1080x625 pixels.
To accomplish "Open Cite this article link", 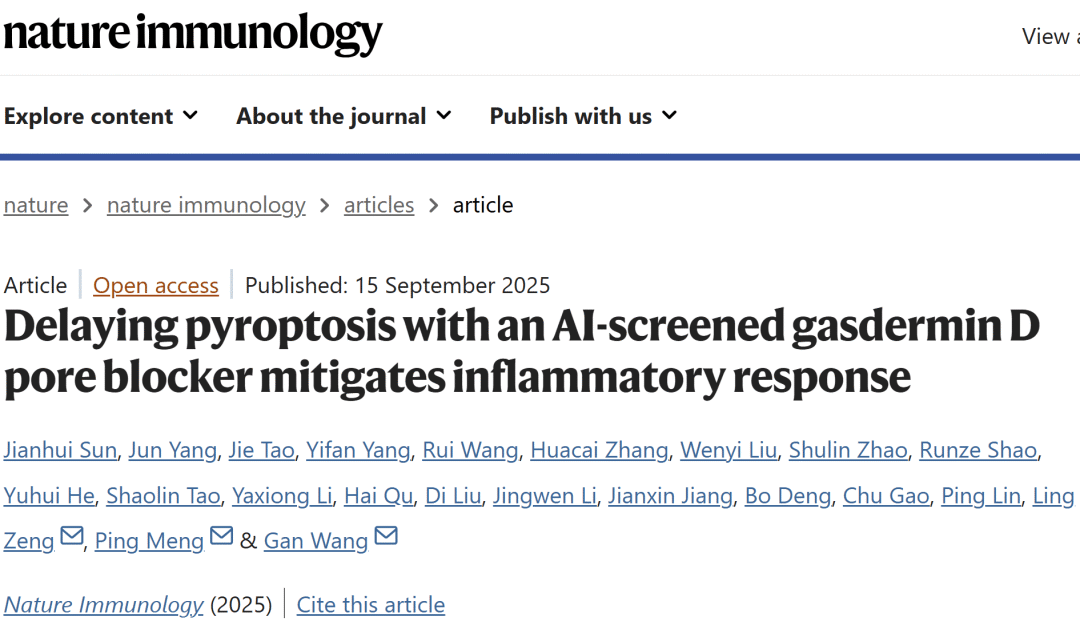I will pyautogui.click(x=371, y=605).
